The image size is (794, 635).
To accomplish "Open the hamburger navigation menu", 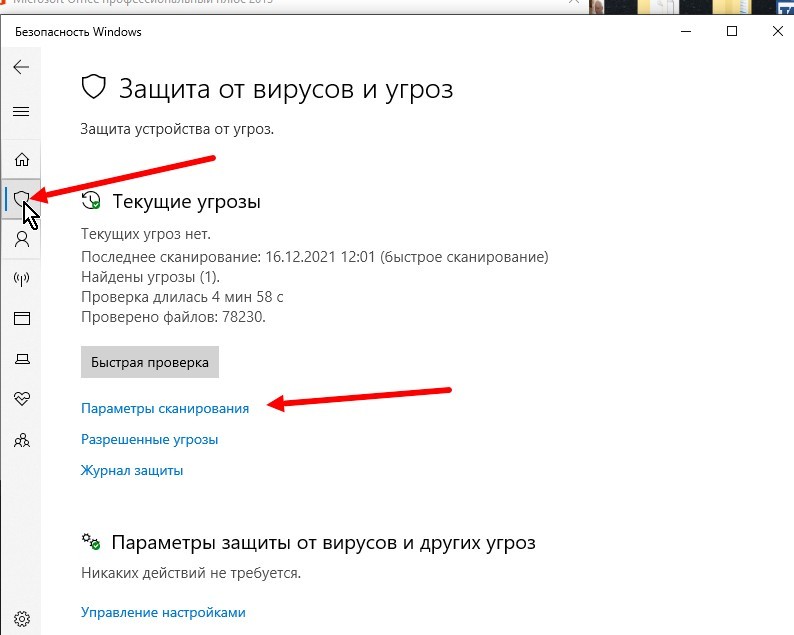I will tap(21, 111).
